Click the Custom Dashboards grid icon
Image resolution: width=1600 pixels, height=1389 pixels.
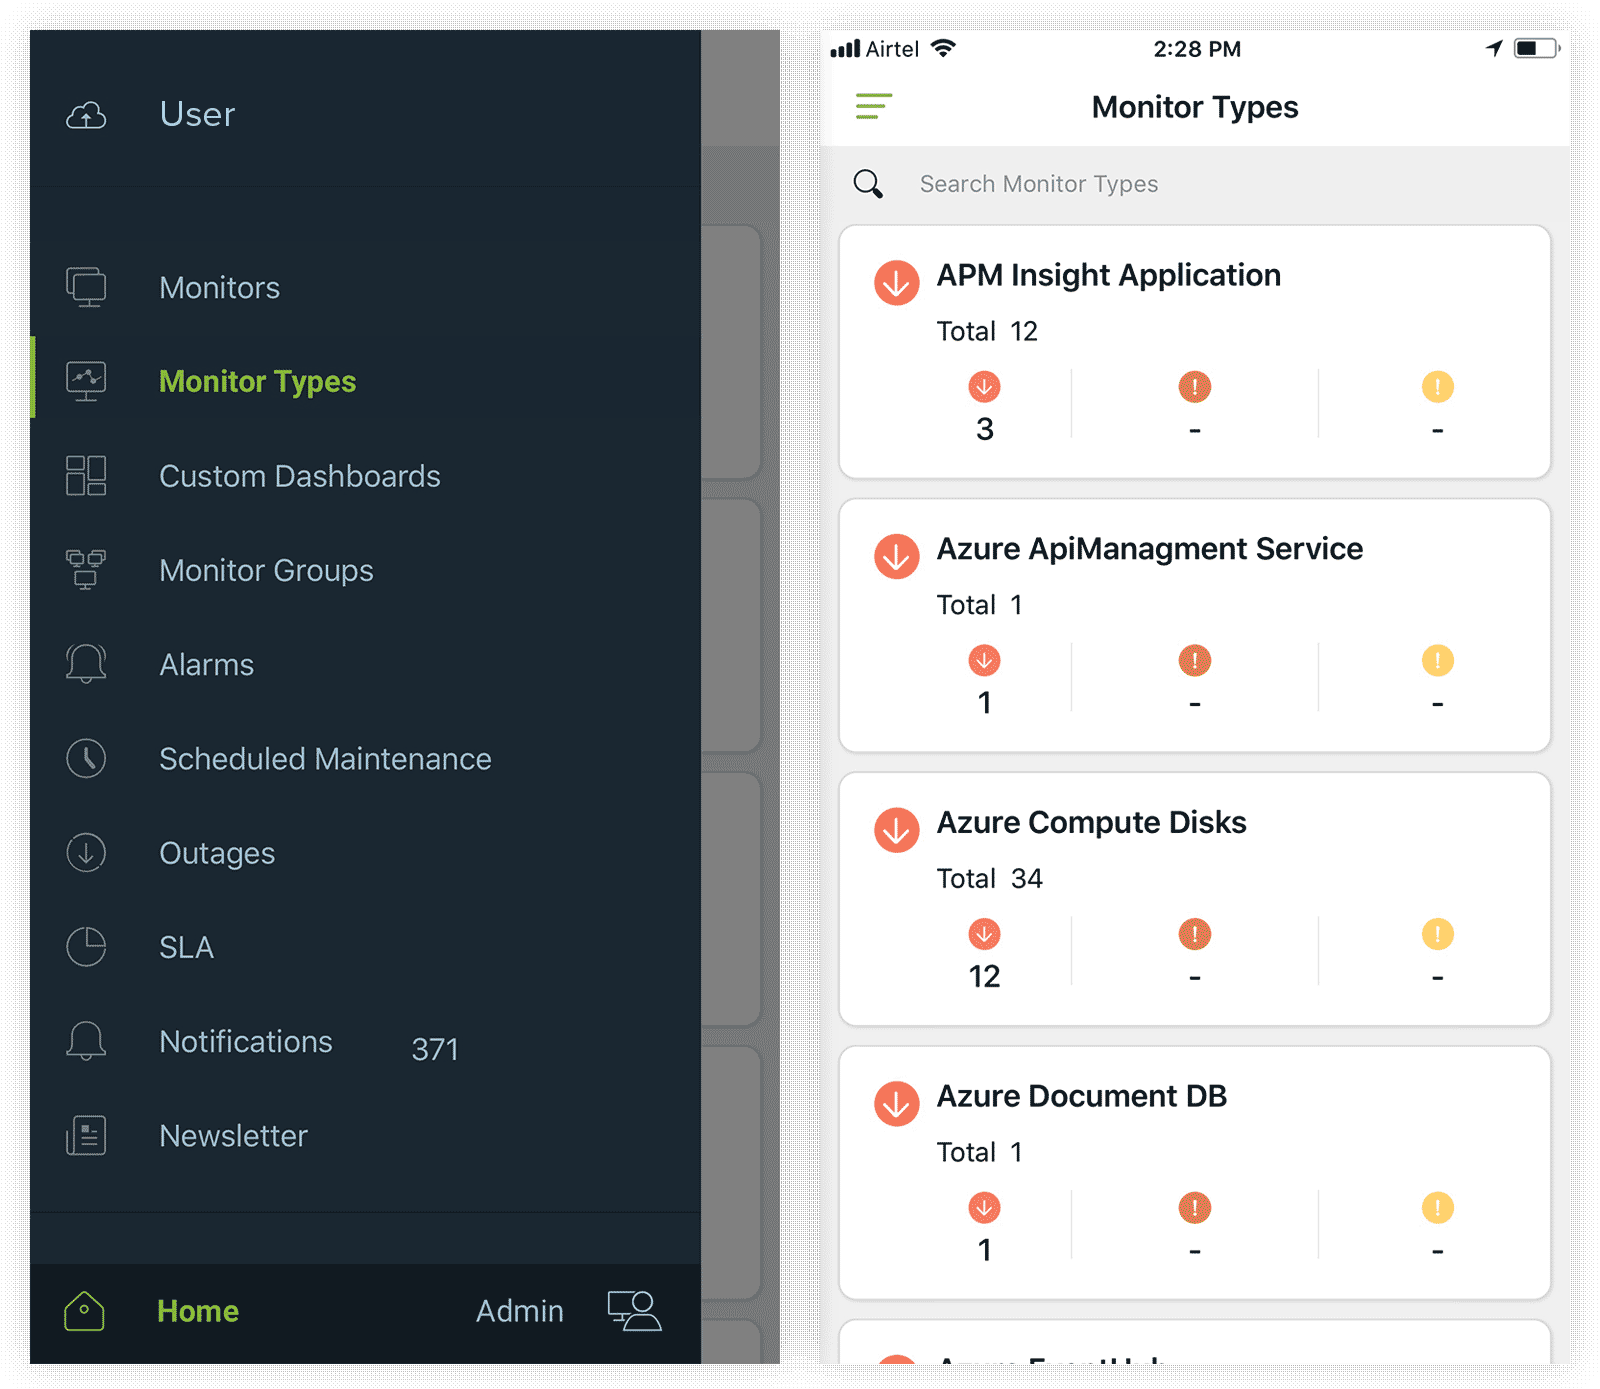[x=86, y=476]
